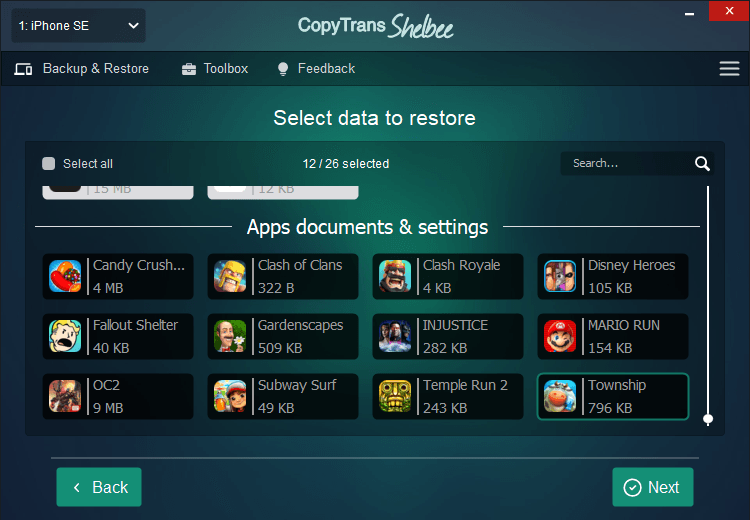750x520 pixels.
Task: Click the Backup & Restore devices icon
Action: (23, 69)
